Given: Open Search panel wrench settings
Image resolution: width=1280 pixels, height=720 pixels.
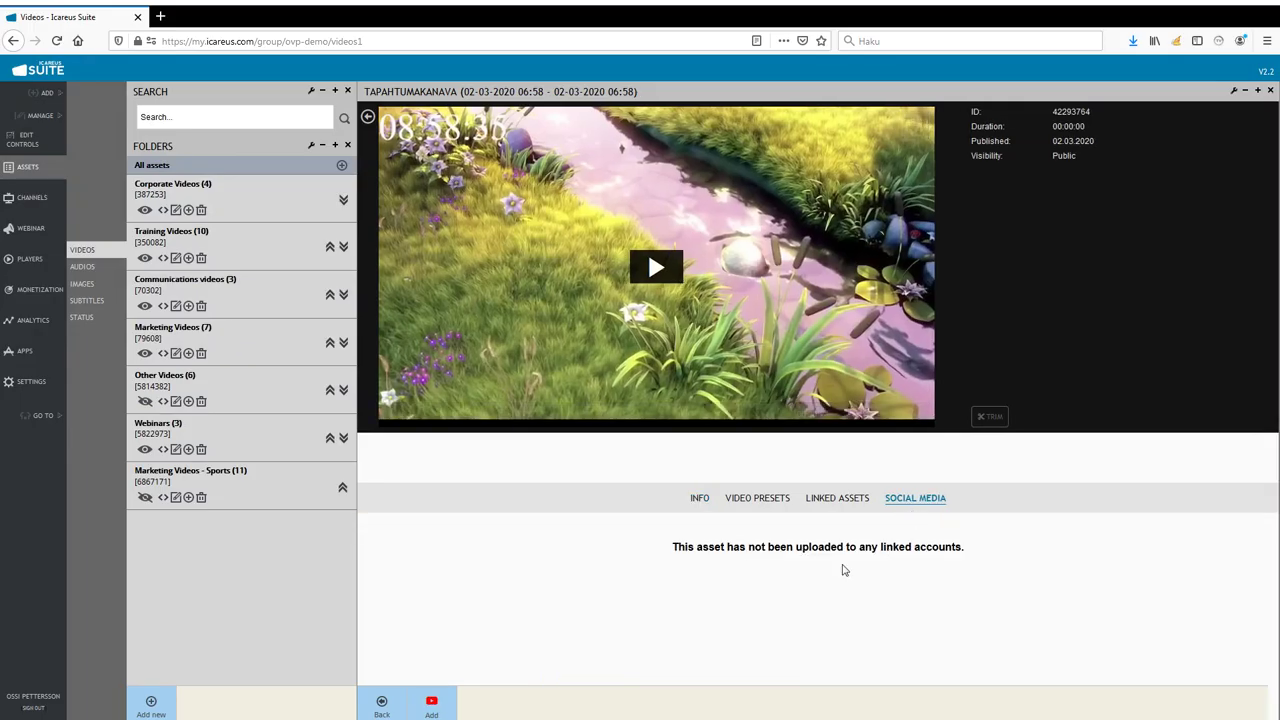Looking at the screenshot, I should 311,91.
